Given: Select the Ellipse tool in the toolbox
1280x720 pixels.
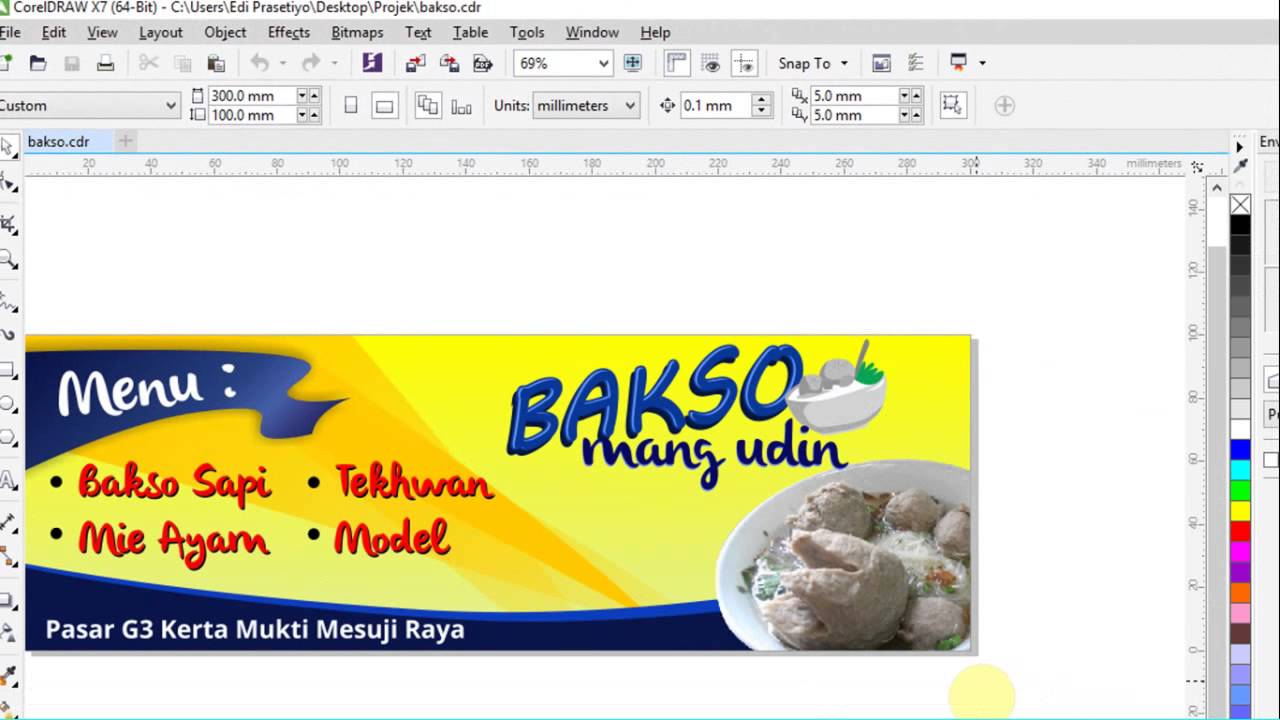Looking at the screenshot, I should click(8, 405).
